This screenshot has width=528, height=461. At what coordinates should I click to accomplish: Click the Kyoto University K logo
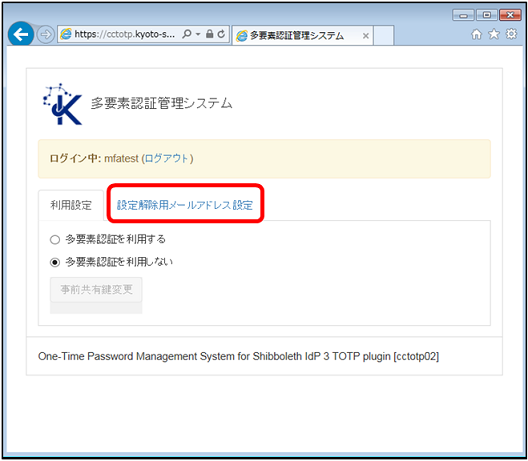tap(62, 104)
